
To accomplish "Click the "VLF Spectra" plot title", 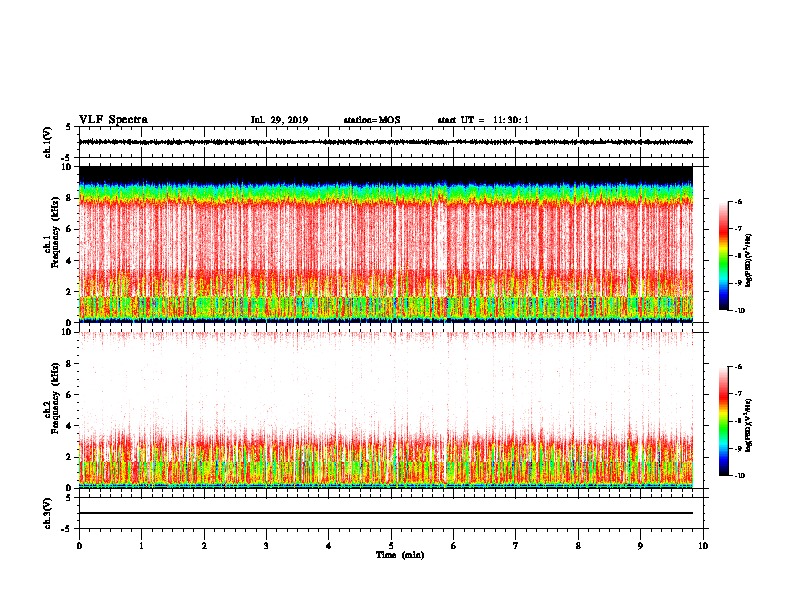I will click(x=113, y=119).
